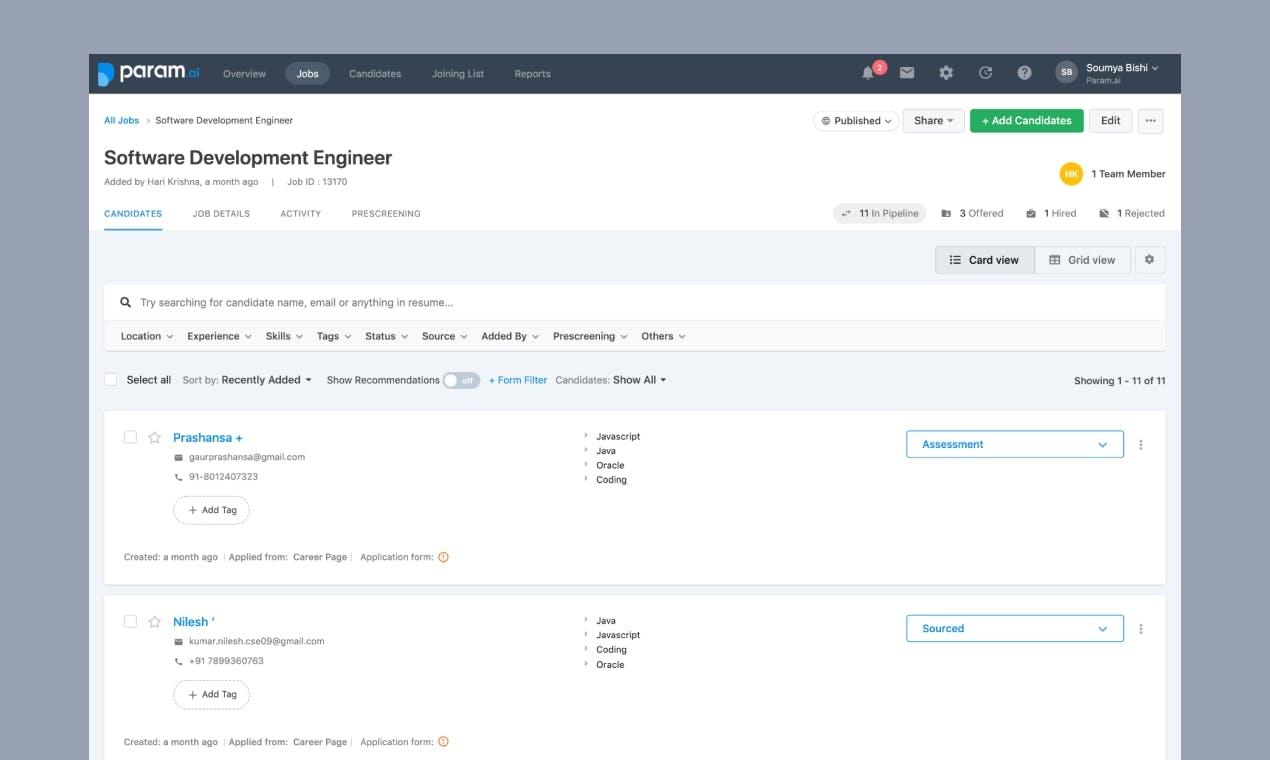The image size is (1270, 760).
Task: Click the Rejected icon
Action: click(x=1104, y=213)
